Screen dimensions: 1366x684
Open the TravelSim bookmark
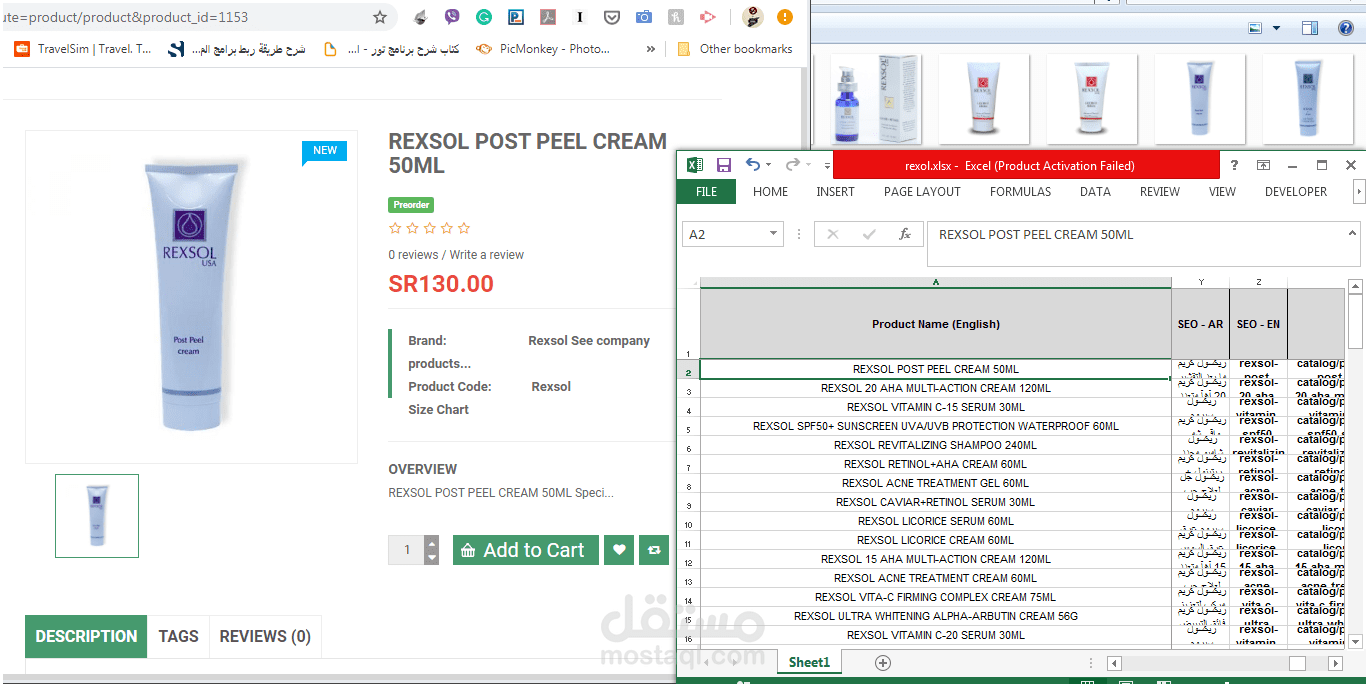83,48
